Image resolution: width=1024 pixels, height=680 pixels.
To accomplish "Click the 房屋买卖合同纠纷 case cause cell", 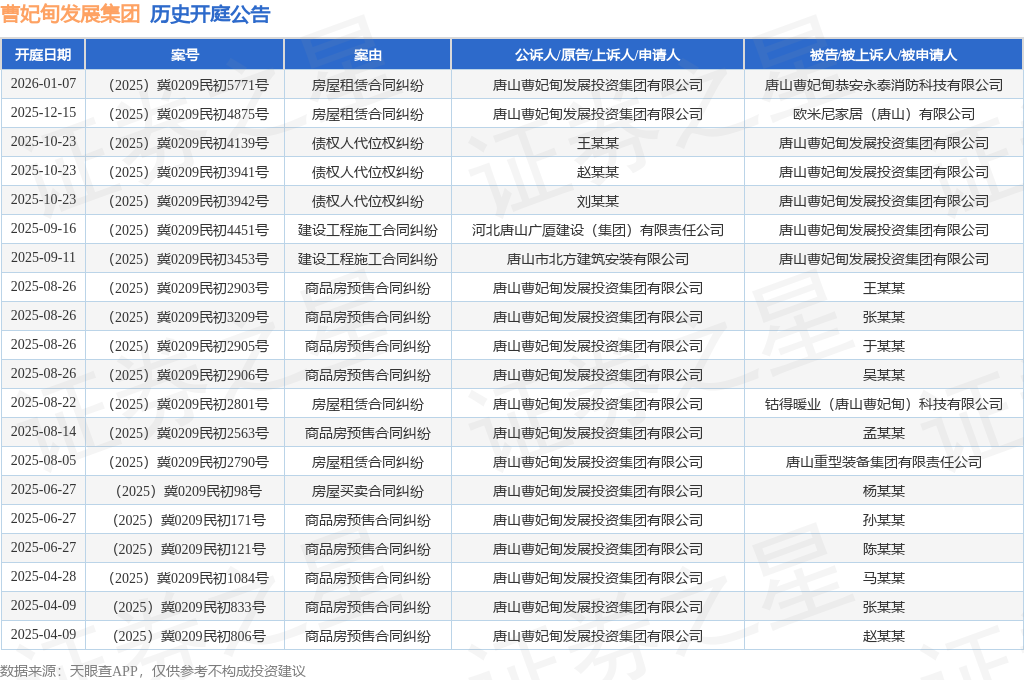I will (367, 491).
